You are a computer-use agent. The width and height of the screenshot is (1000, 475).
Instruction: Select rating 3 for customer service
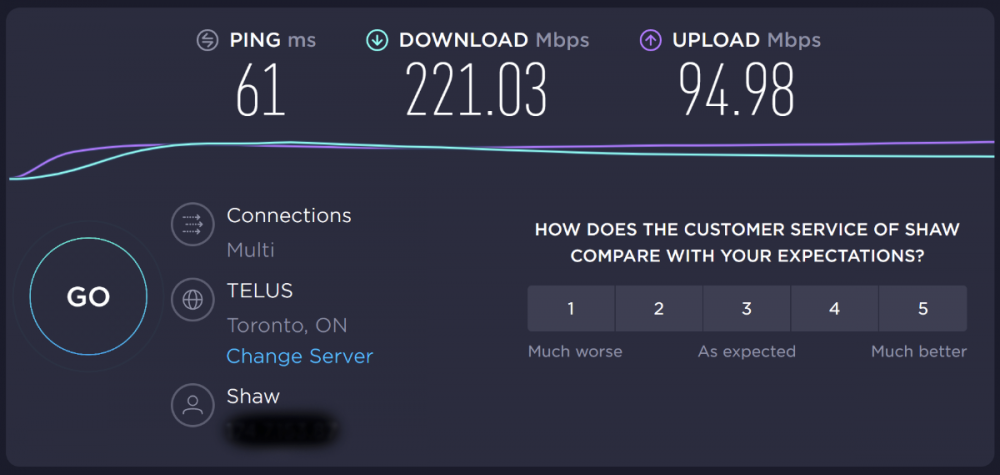pos(747,308)
